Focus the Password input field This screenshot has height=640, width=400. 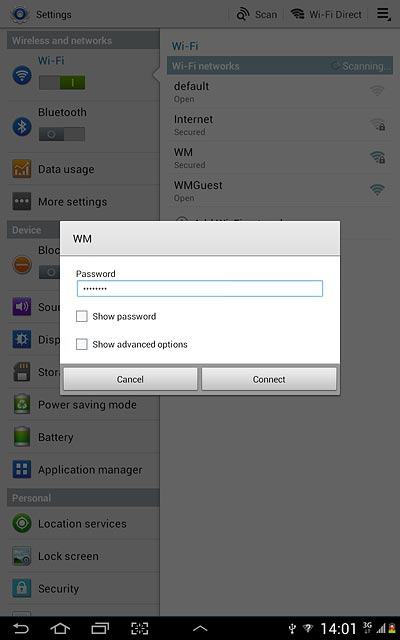point(200,289)
